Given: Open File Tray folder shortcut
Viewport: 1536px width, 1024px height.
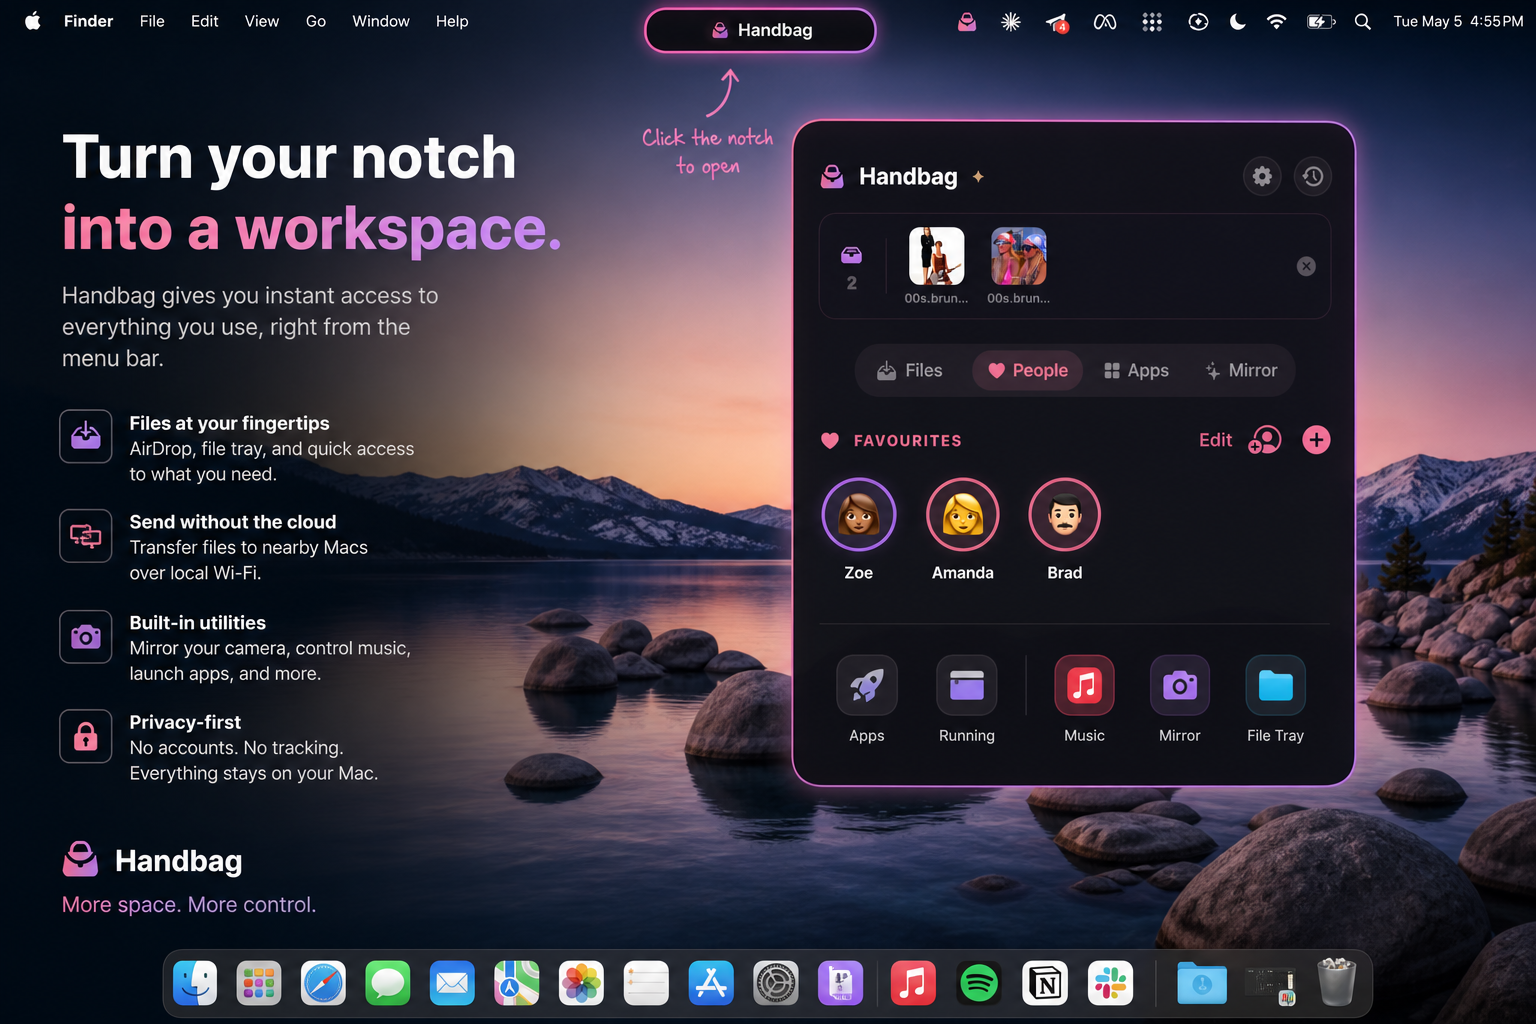Looking at the screenshot, I should (x=1276, y=685).
